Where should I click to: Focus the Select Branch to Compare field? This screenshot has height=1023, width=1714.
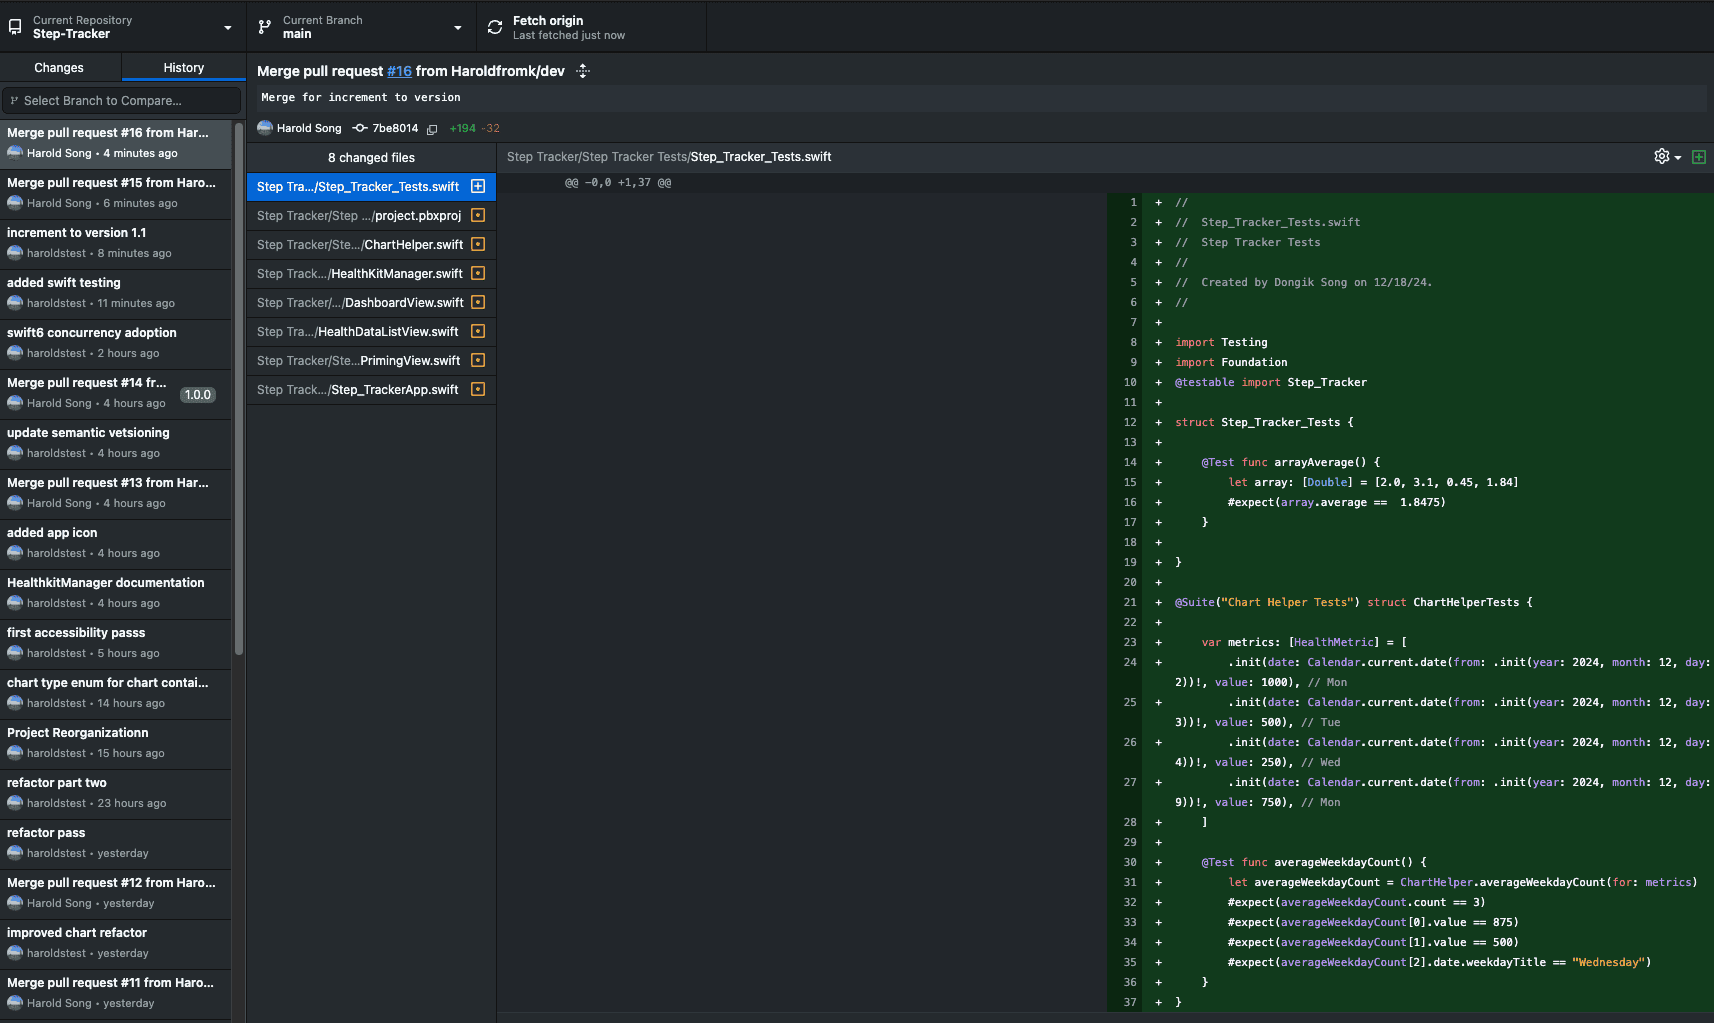pos(121,101)
